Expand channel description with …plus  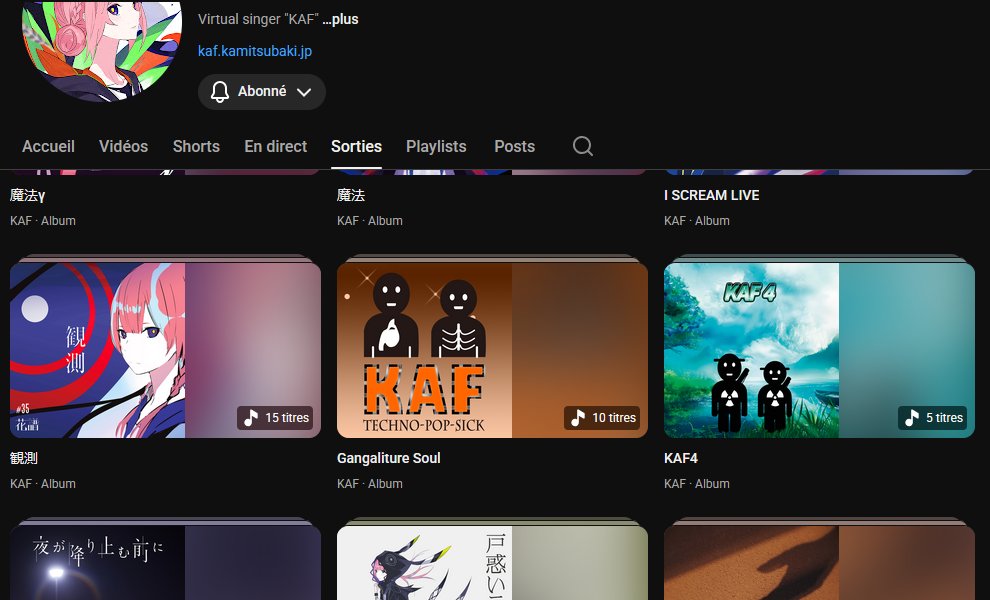coord(340,19)
